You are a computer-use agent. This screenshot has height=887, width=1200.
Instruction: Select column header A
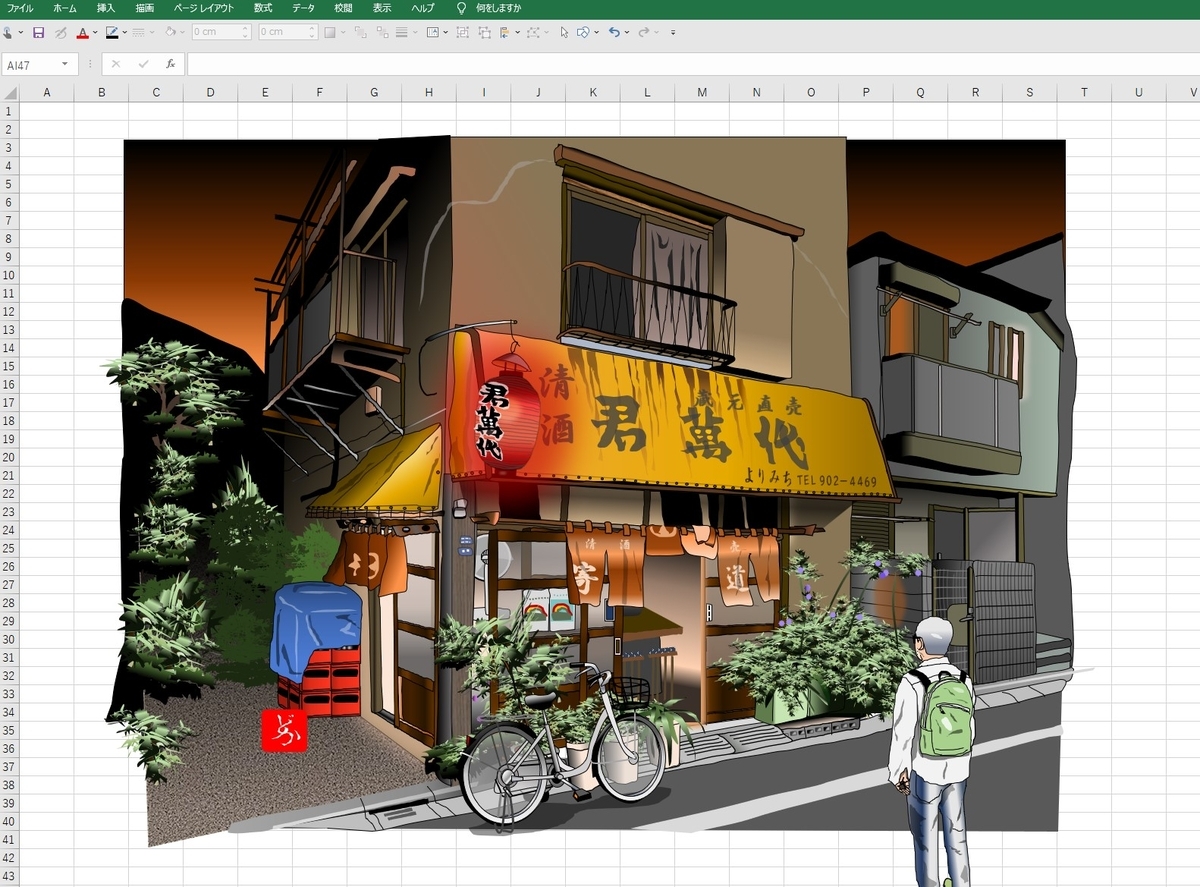point(47,92)
